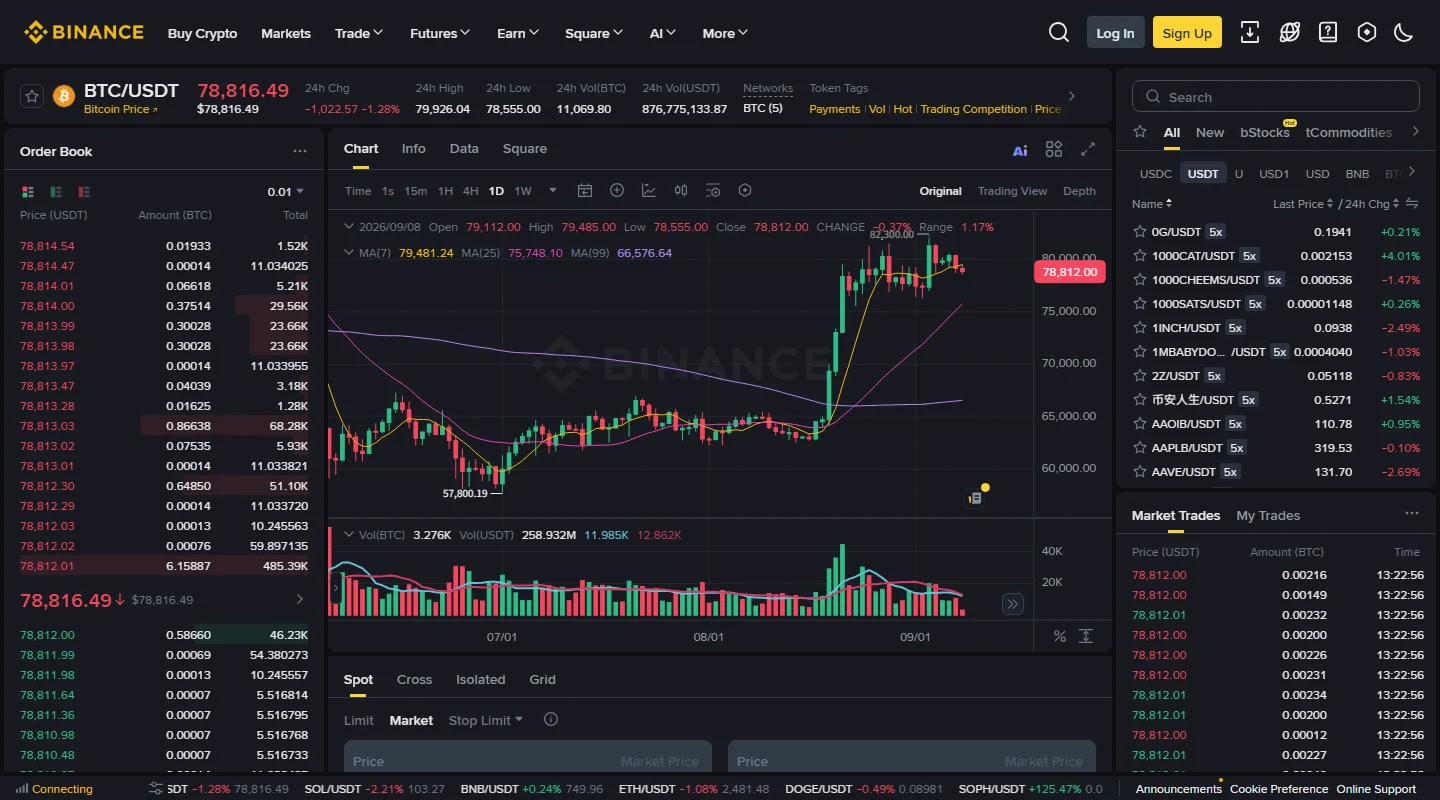1440x800 pixels.
Task: Open the help center question icon
Action: coord(1328,33)
